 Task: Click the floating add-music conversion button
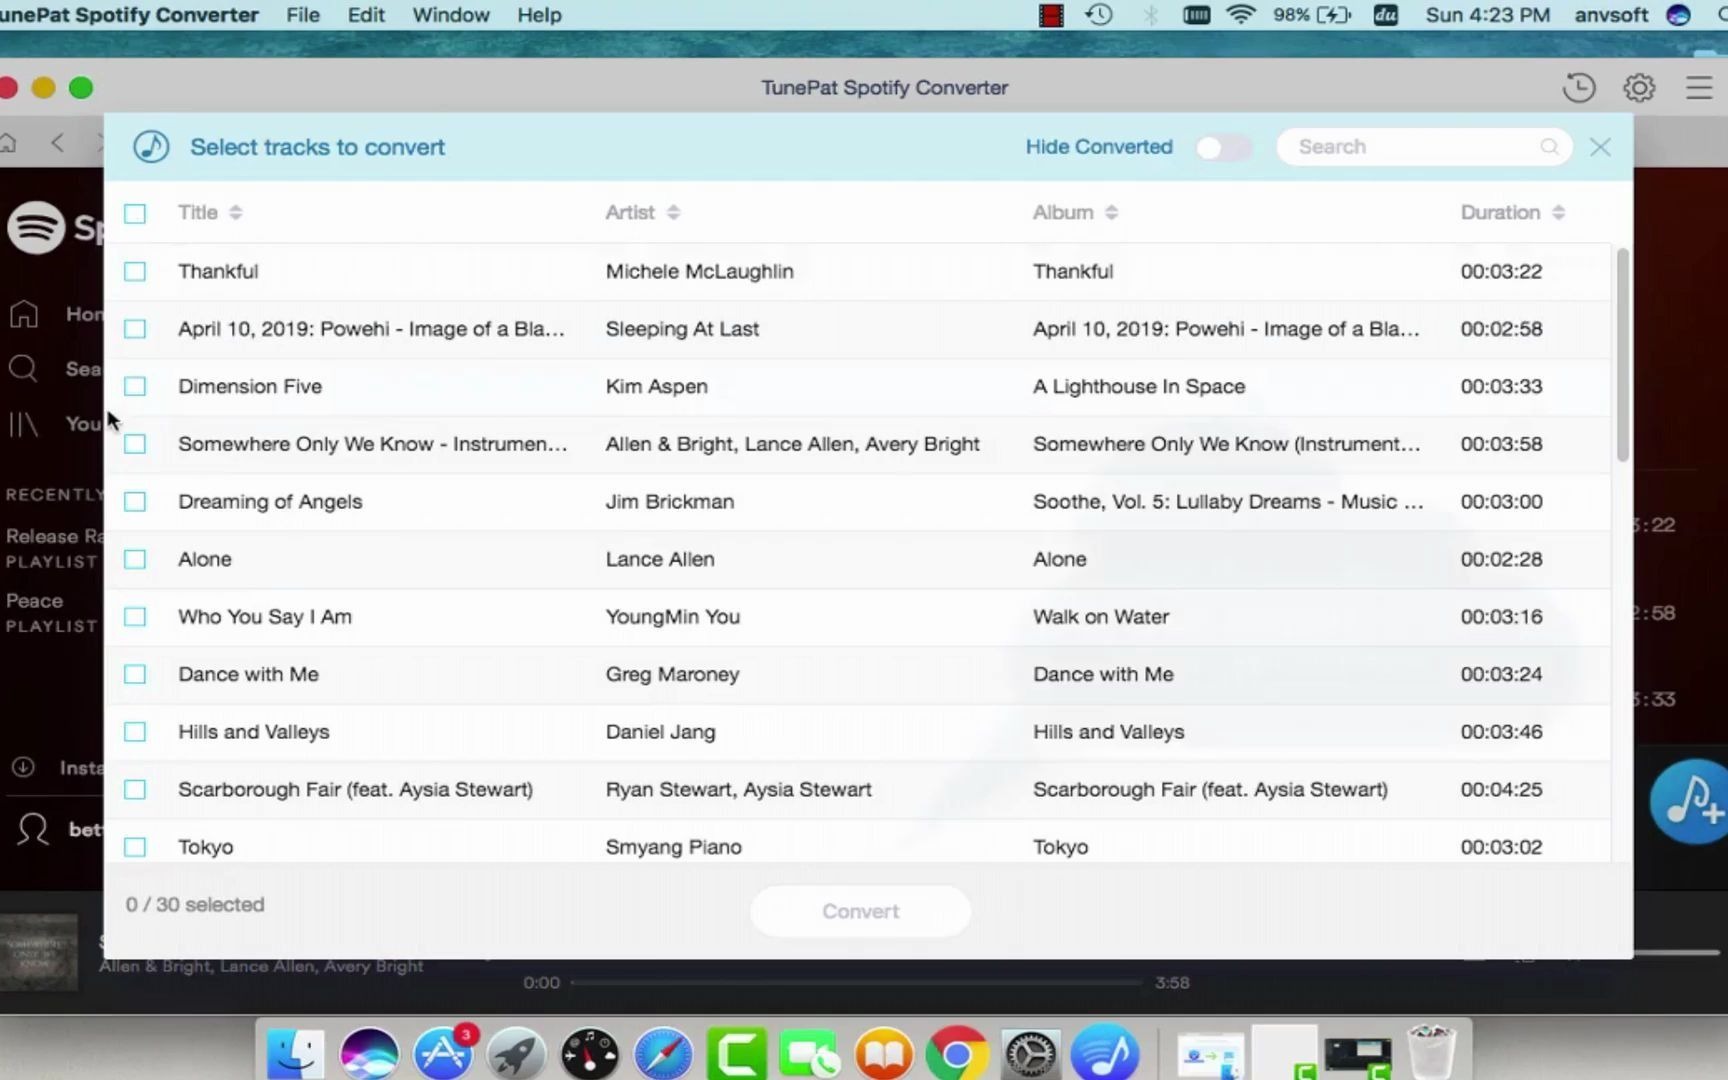[1689, 800]
